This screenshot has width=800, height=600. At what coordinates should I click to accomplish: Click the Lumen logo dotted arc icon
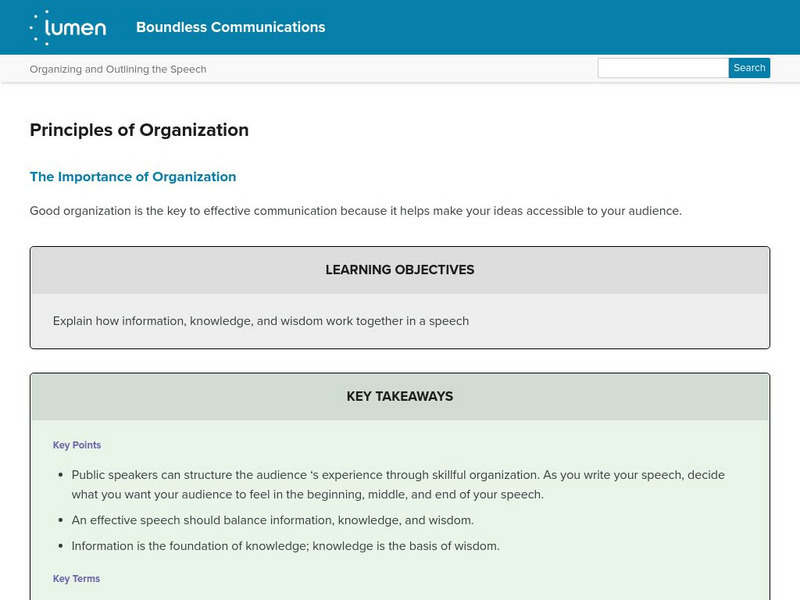point(39,28)
